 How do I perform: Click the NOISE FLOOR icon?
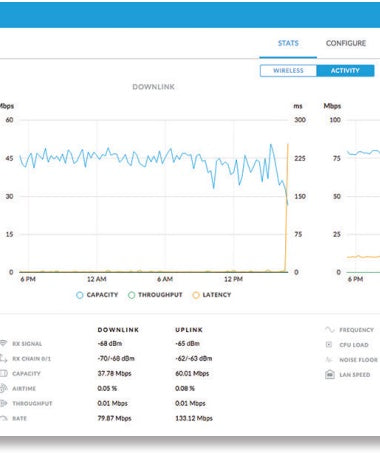[x=329, y=360]
